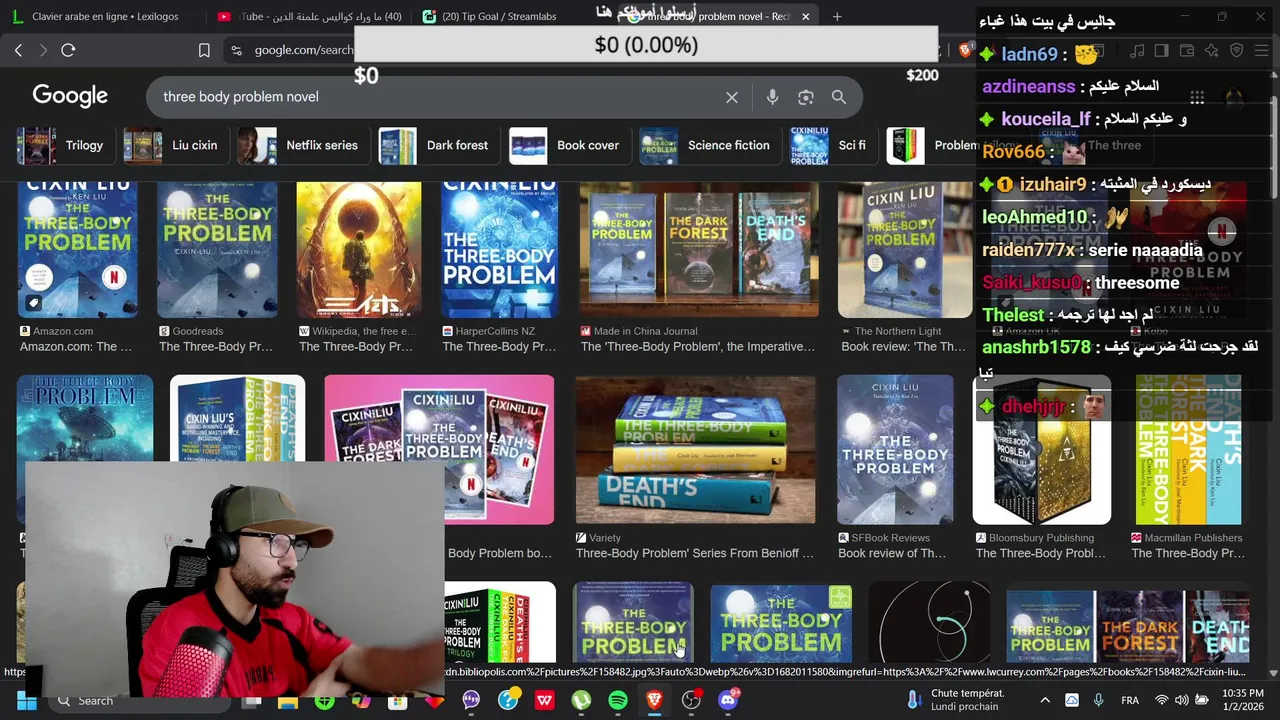This screenshot has width=1280, height=720.
Task: Submit search with magnifier icon
Action: click(x=839, y=97)
